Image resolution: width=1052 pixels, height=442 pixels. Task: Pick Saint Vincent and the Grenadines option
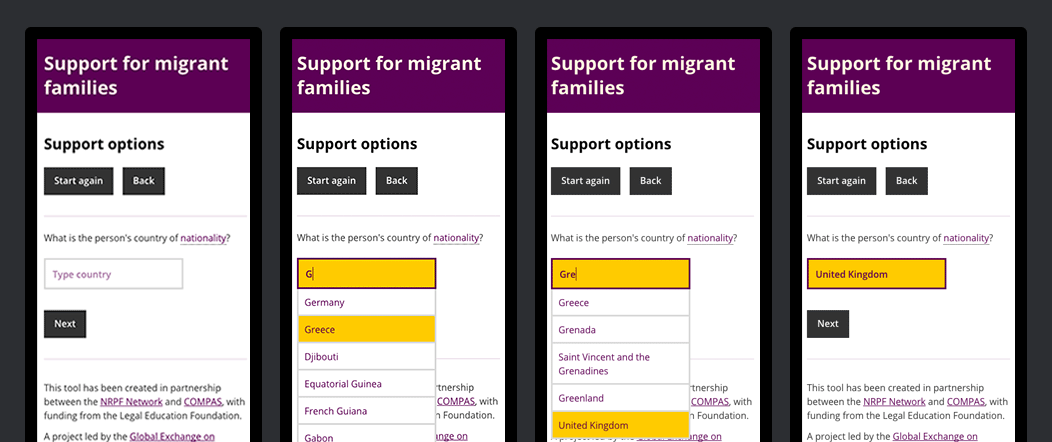pyautogui.click(x=620, y=363)
